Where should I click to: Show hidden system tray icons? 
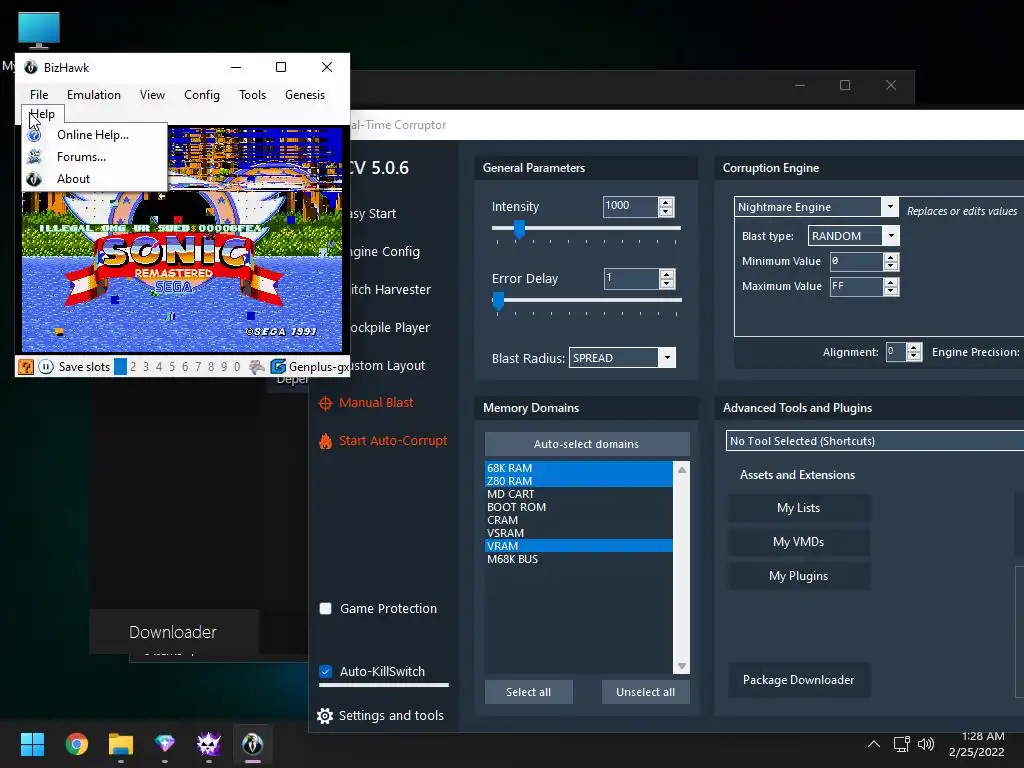point(873,744)
